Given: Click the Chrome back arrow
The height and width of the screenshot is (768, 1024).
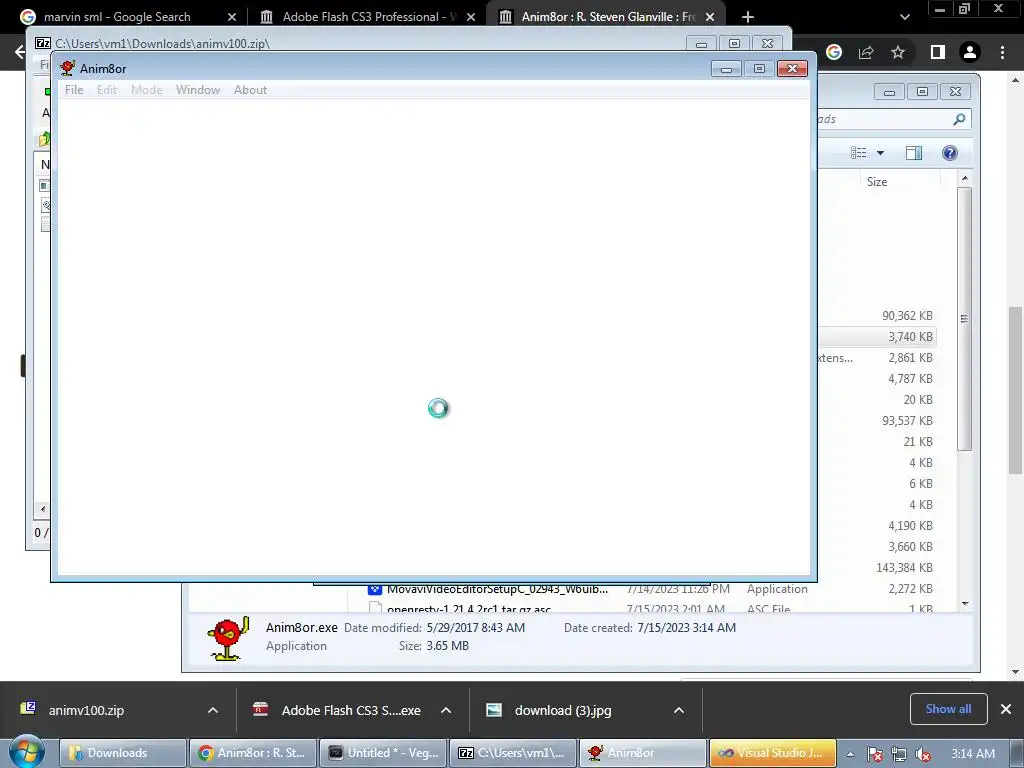Looking at the screenshot, I should coord(20,52).
